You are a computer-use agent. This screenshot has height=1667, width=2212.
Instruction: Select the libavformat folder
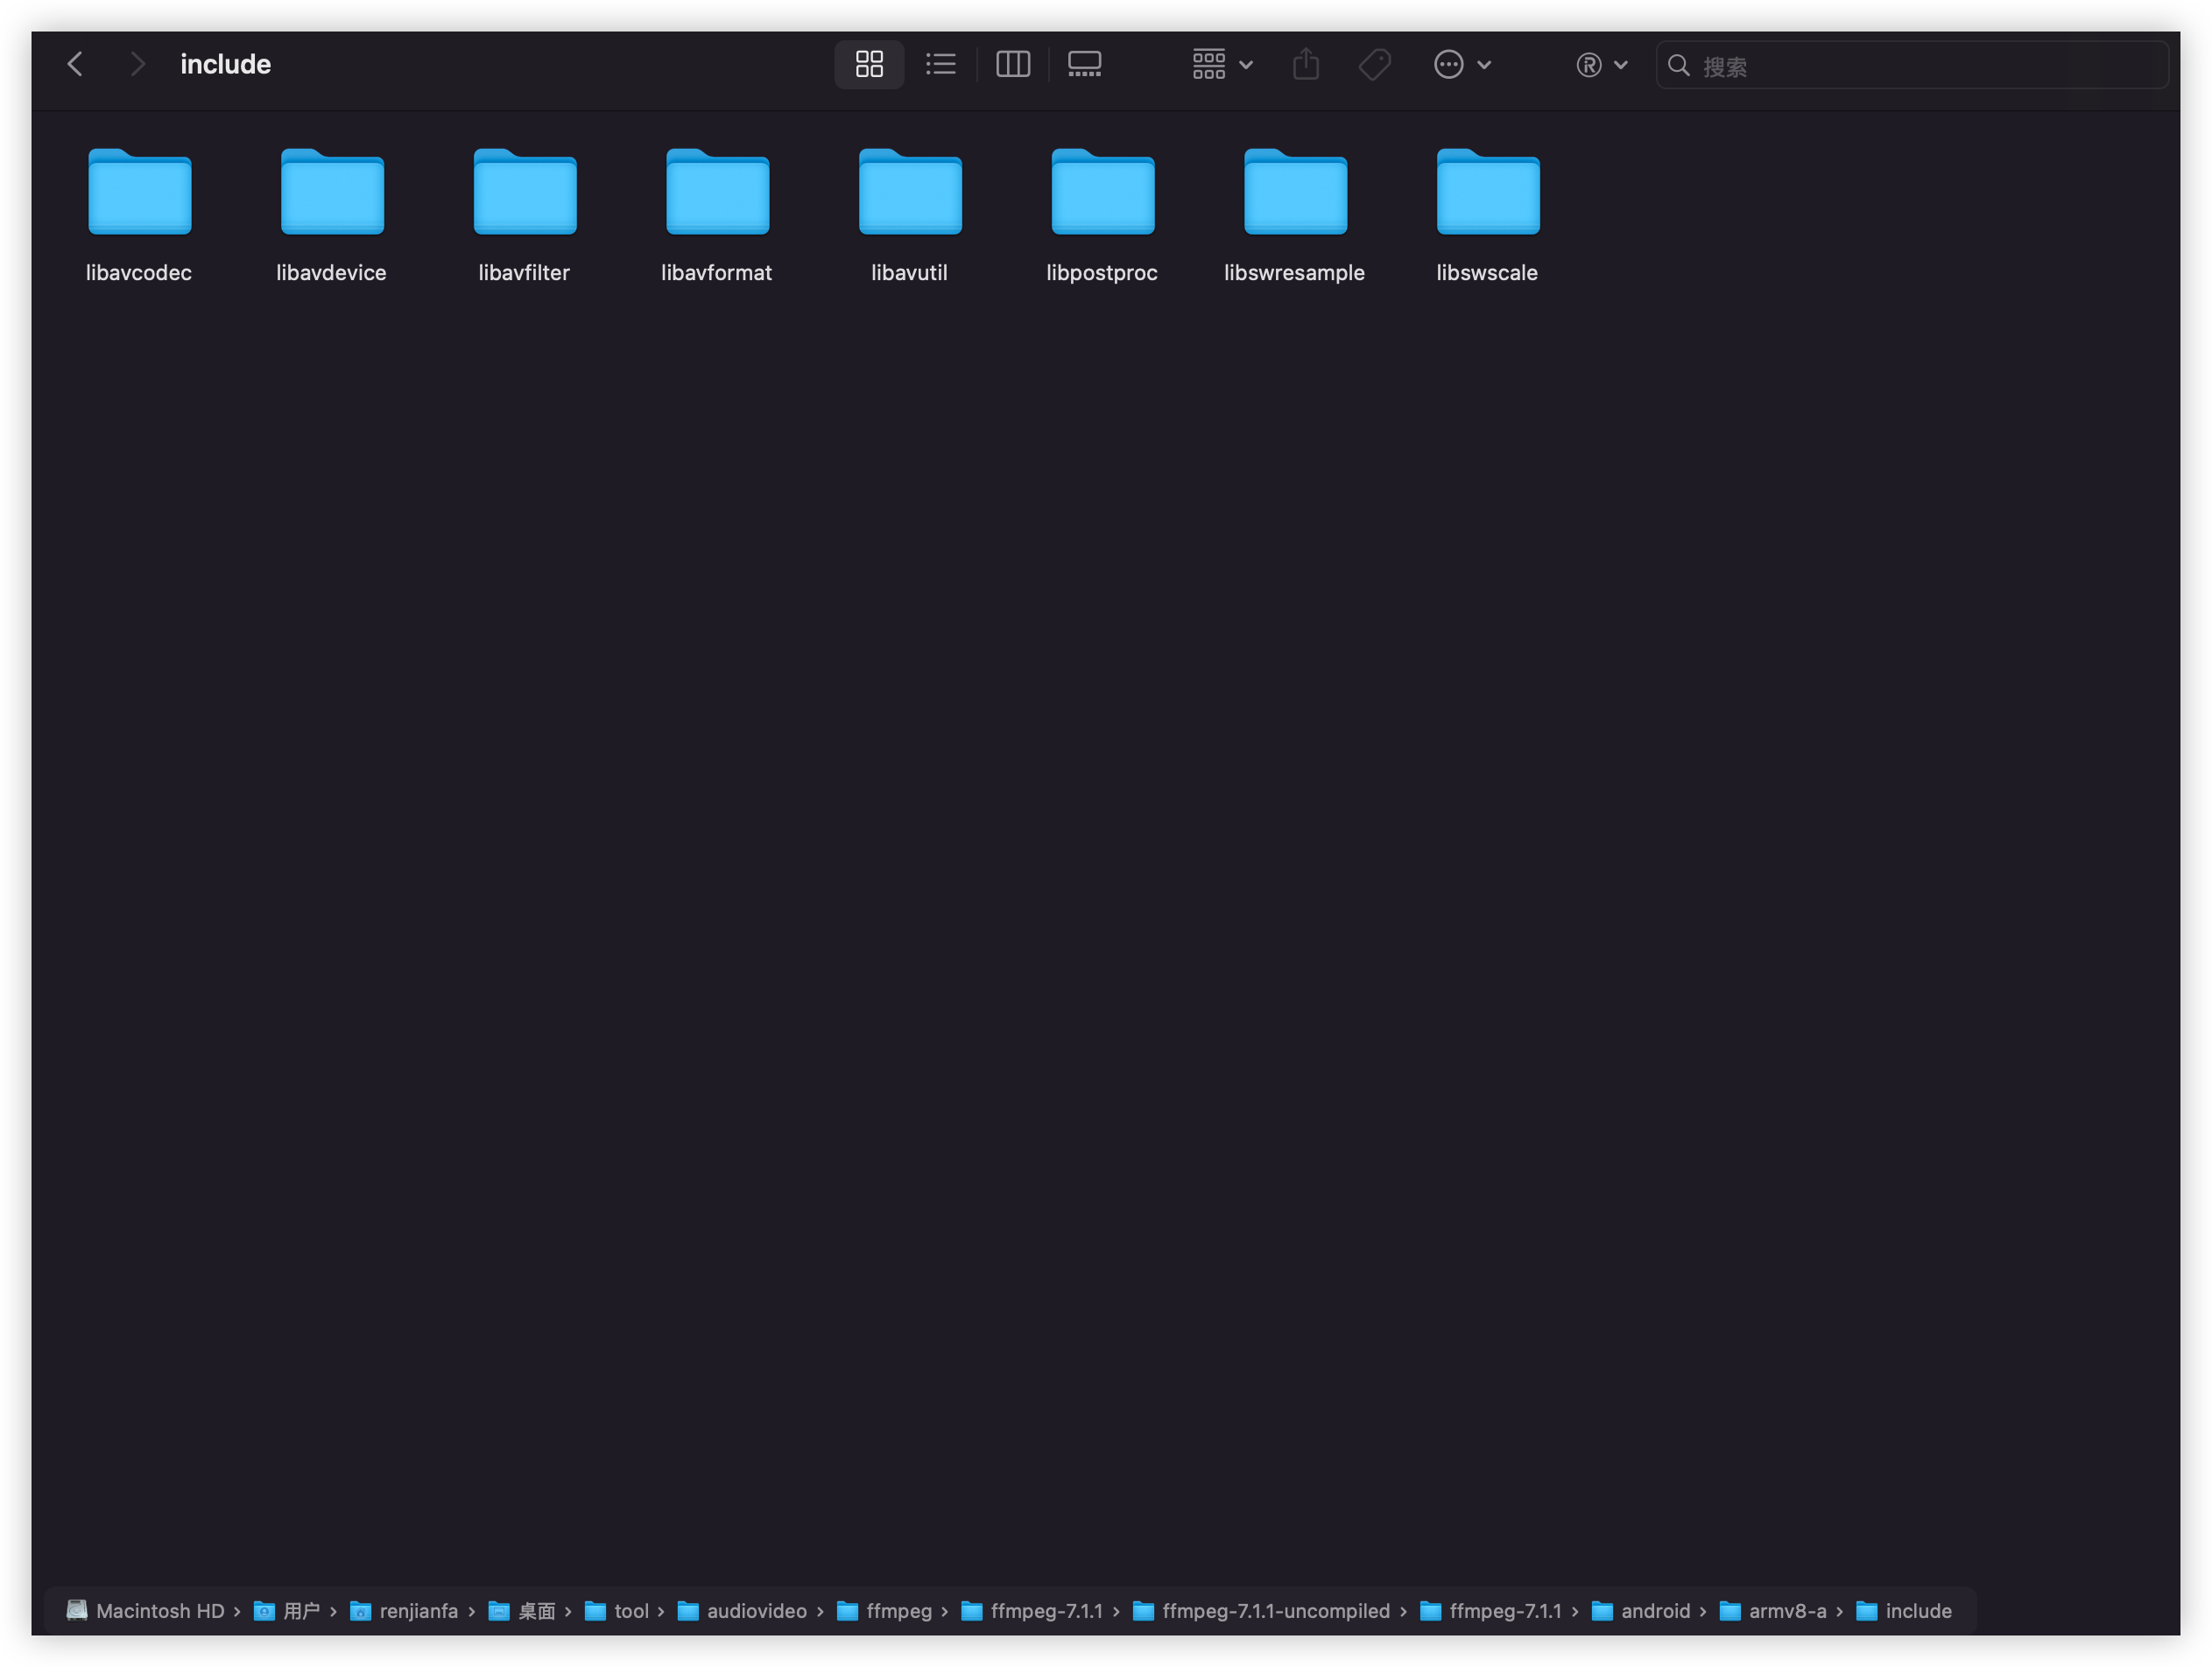[x=717, y=193]
